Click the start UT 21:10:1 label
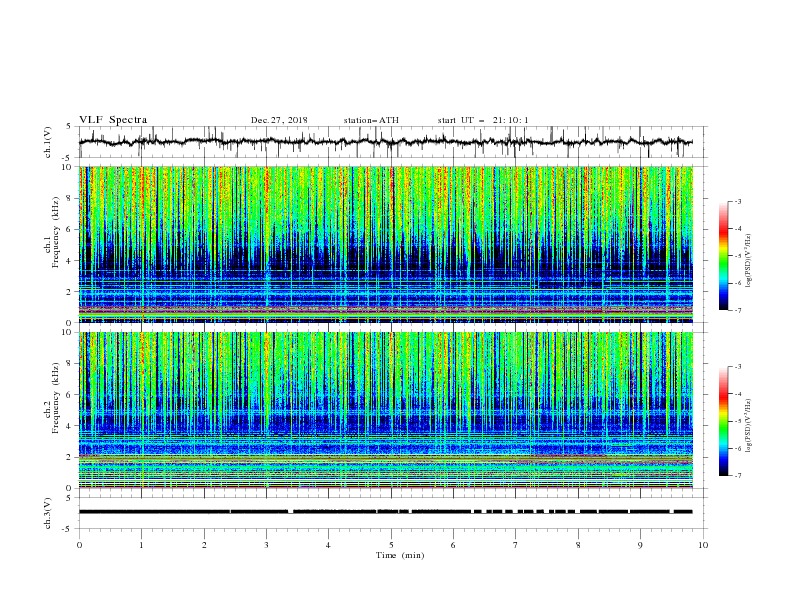The height and width of the screenshot is (612, 792). pyautogui.click(x=483, y=120)
